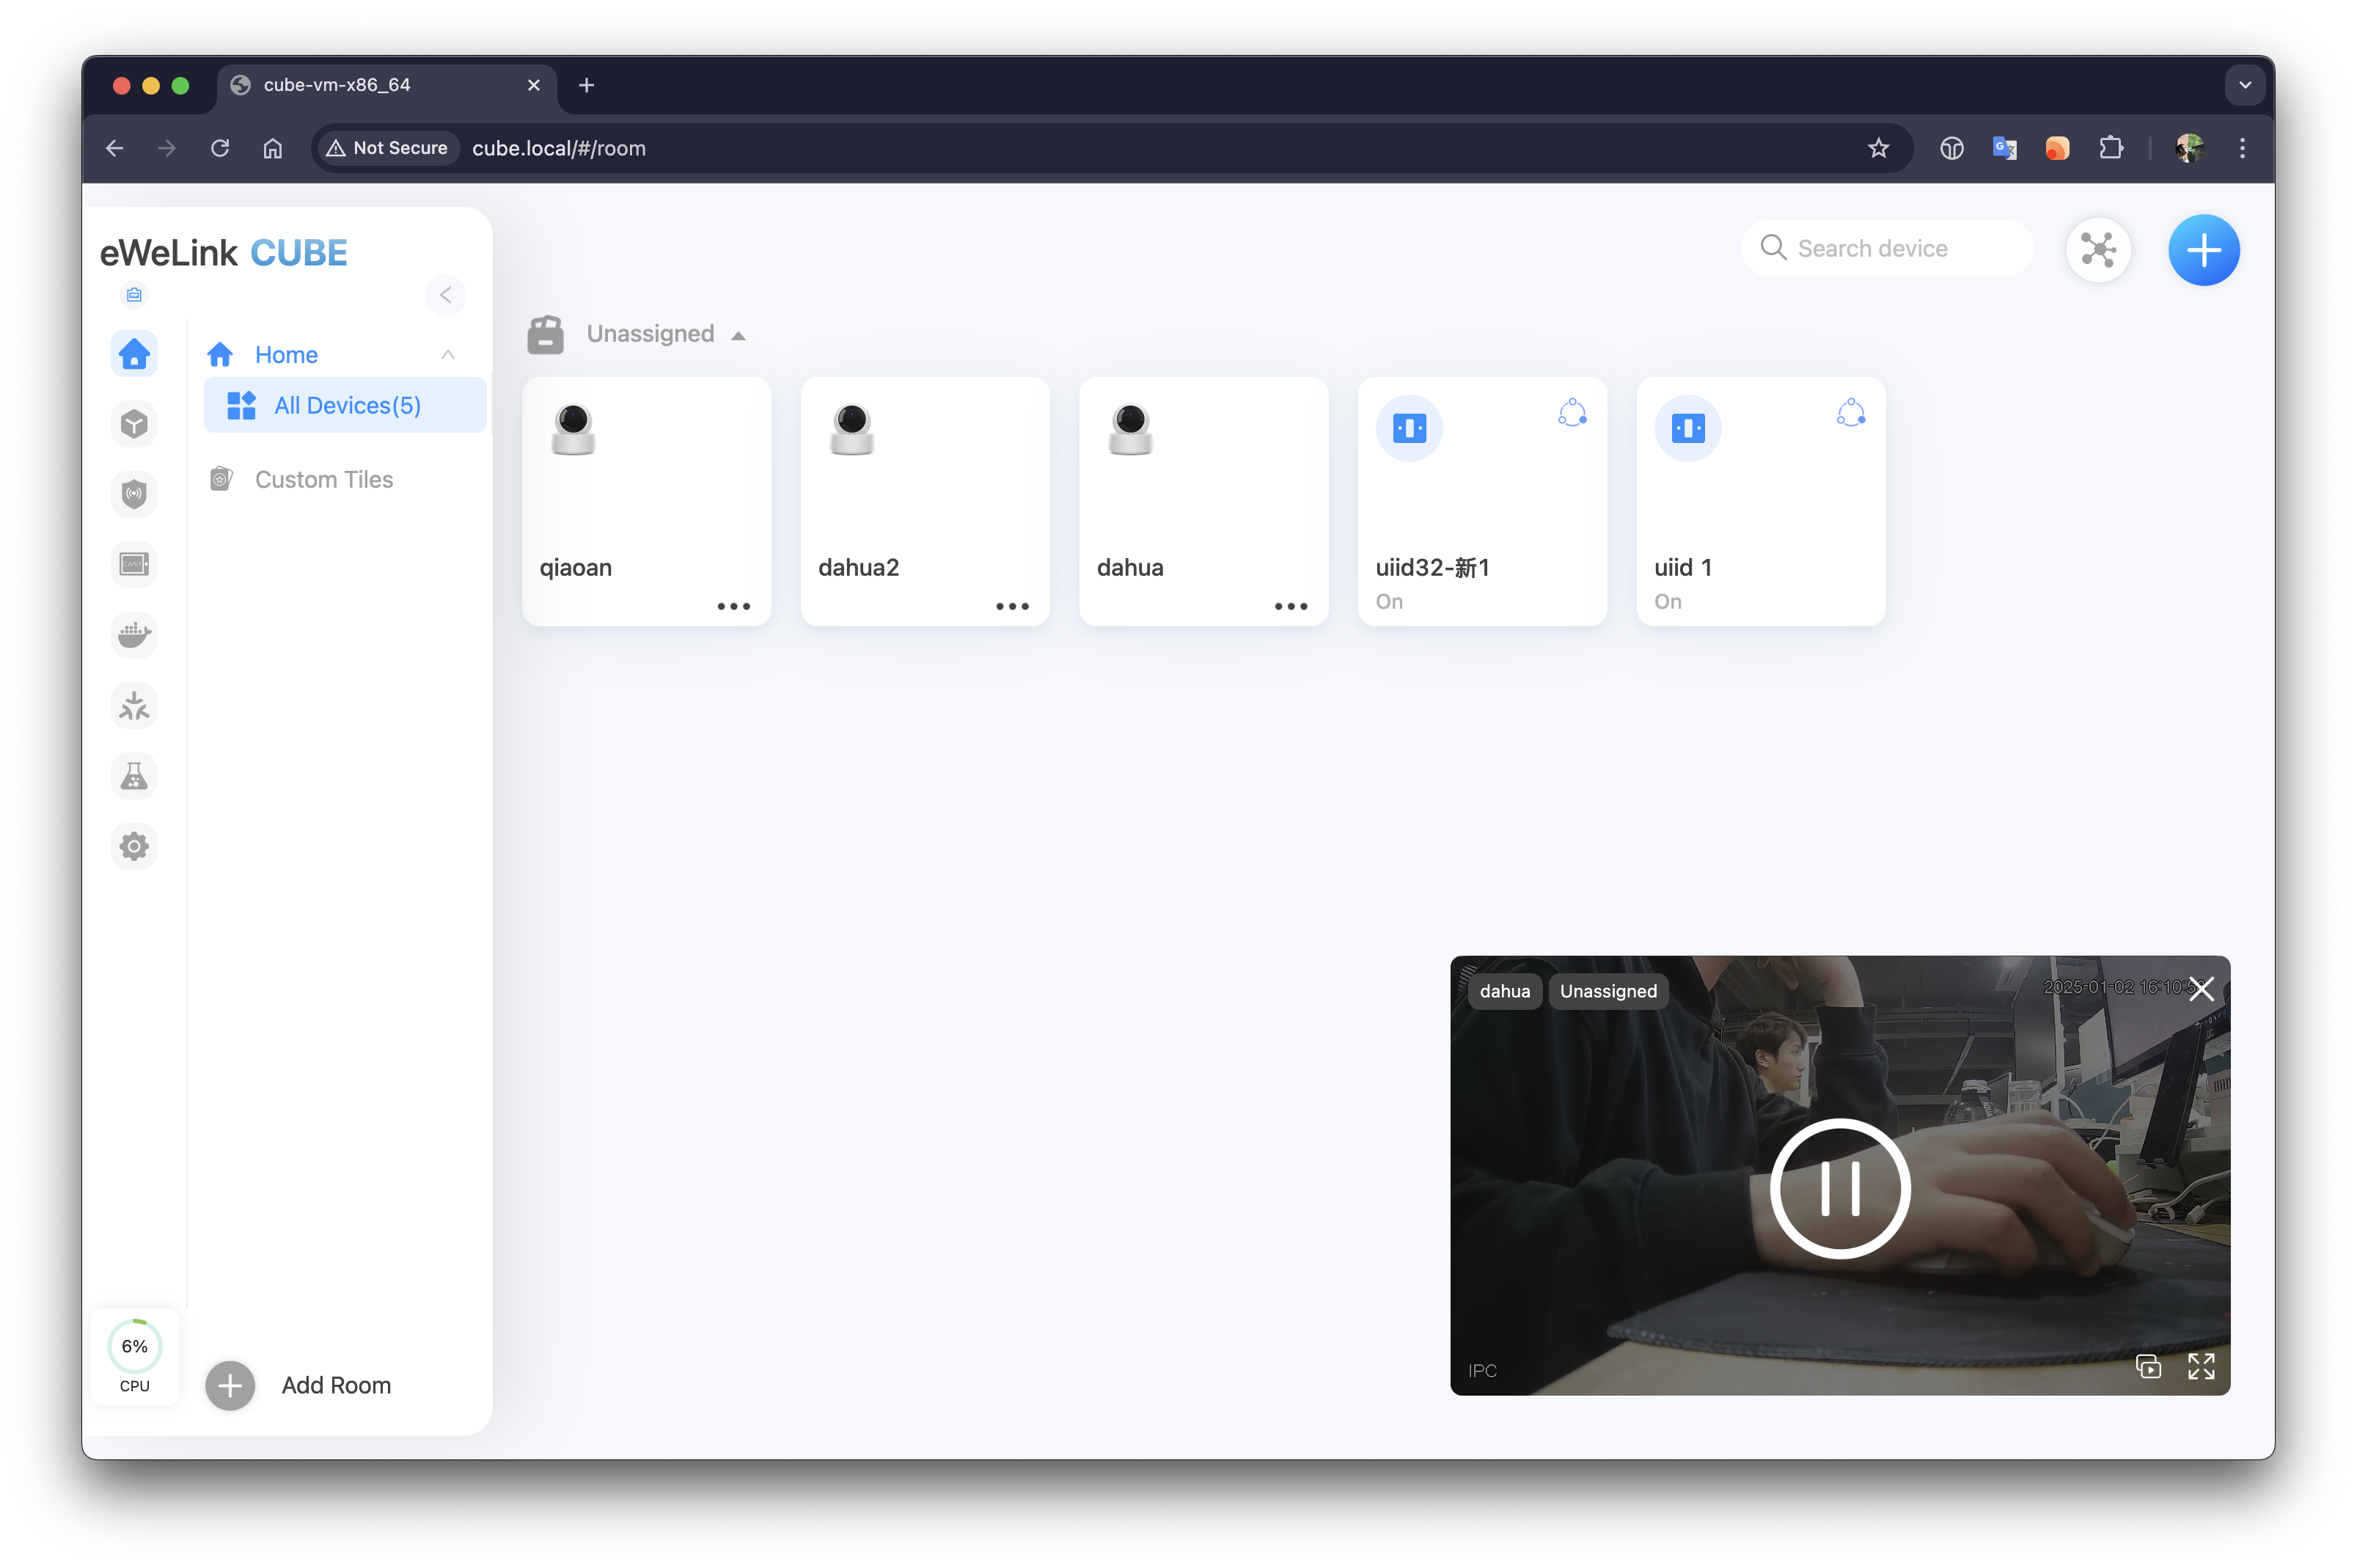The height and width of the screenshot is (1568, 2357).
Task: Open the Security shield sidebar icon
Action: [x=134, y=494]
